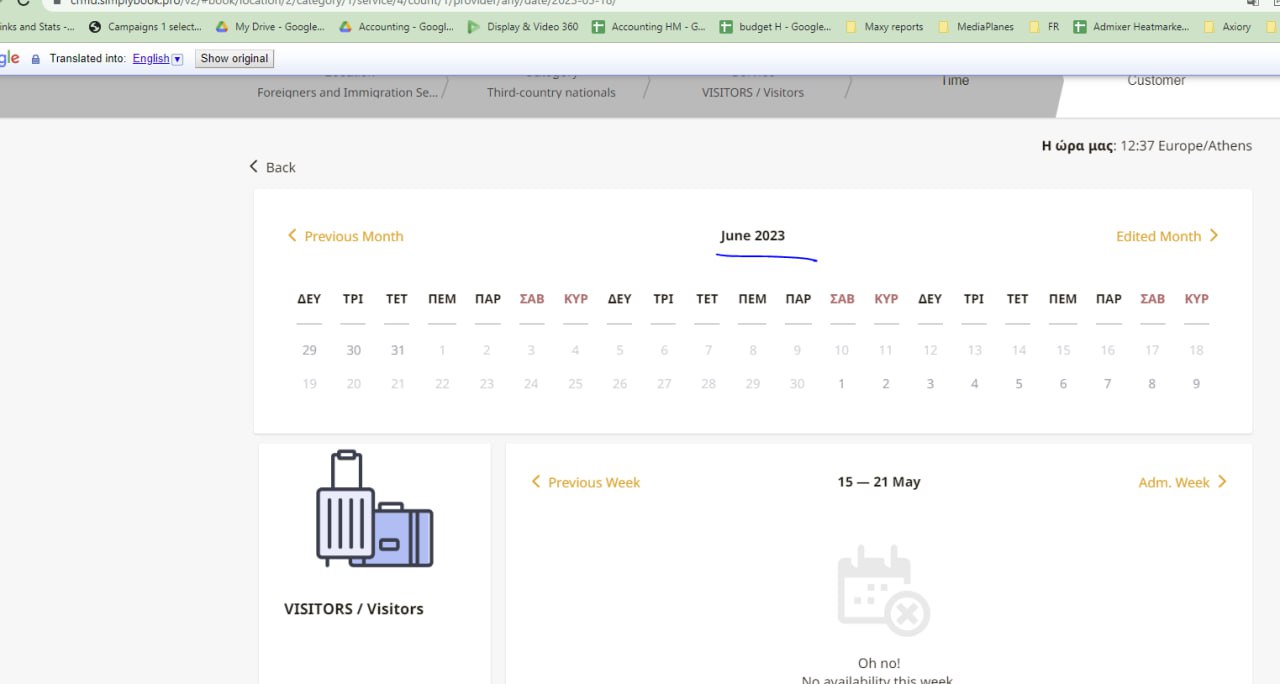Select date 31 in the calendar
1280x684 pixels.
(x=397, y=350)
